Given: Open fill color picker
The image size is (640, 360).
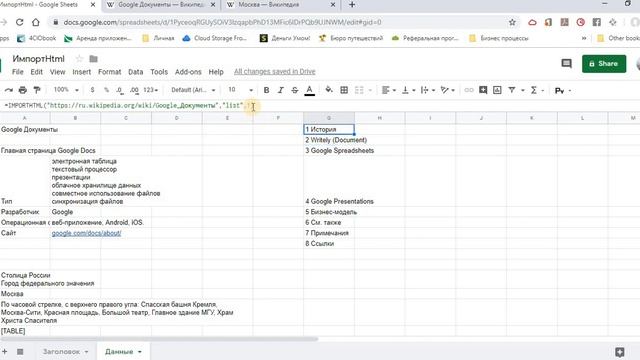Looking at the screenshot, I should click(x=329, y=90).
